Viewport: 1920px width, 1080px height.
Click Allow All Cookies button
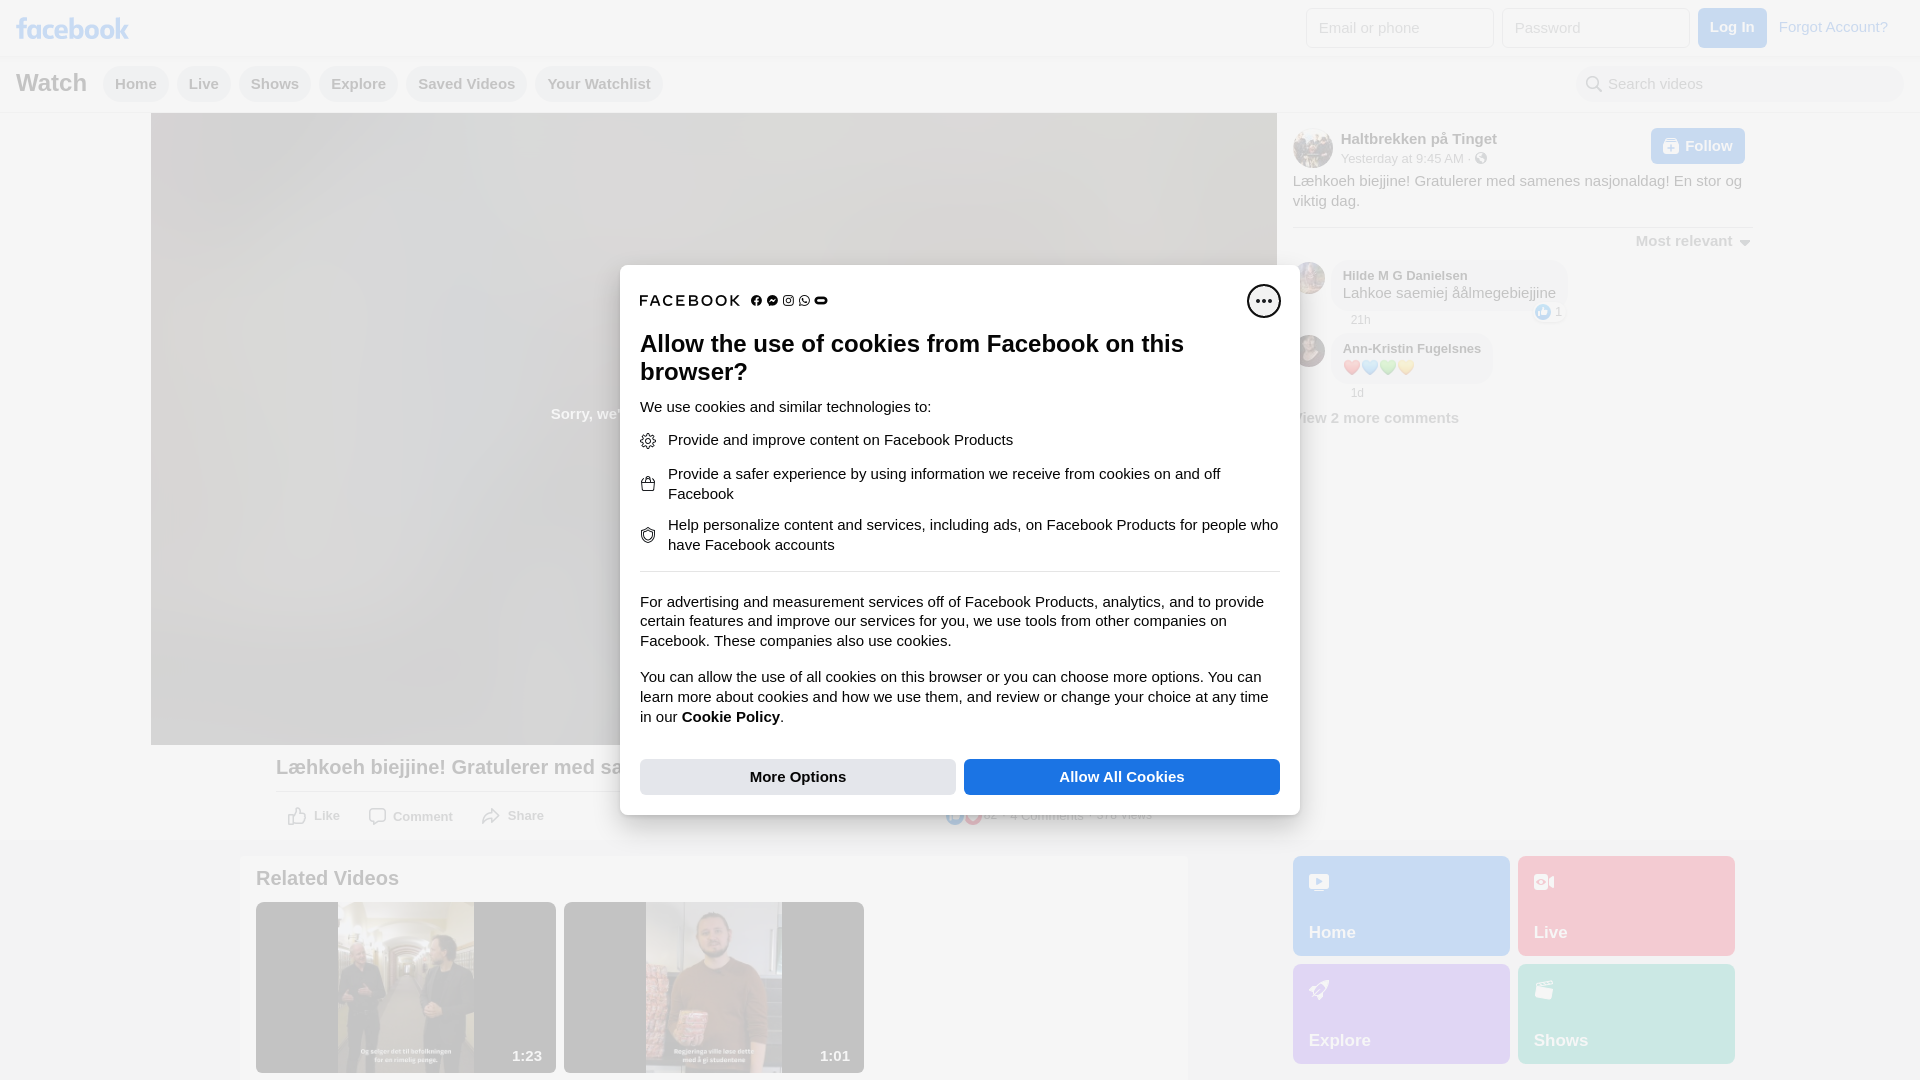point(1121,777)
